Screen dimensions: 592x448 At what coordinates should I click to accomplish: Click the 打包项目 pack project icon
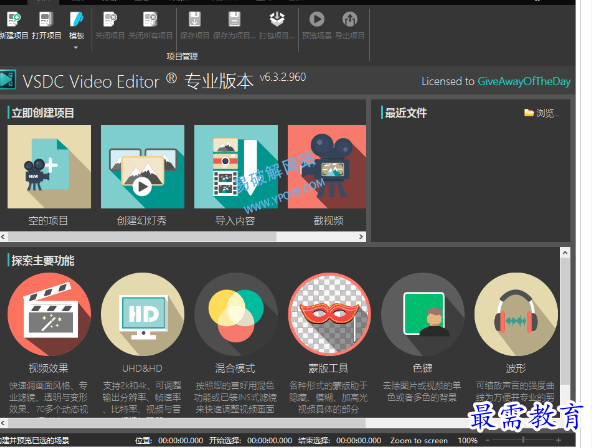coord(277,20)
